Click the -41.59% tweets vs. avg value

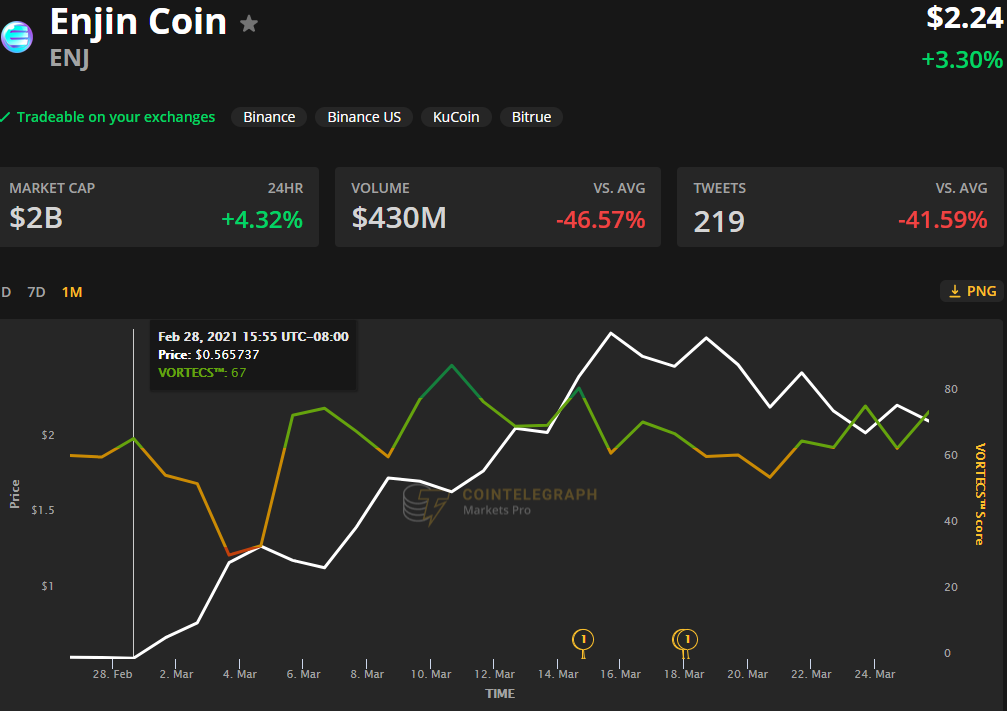943,220
